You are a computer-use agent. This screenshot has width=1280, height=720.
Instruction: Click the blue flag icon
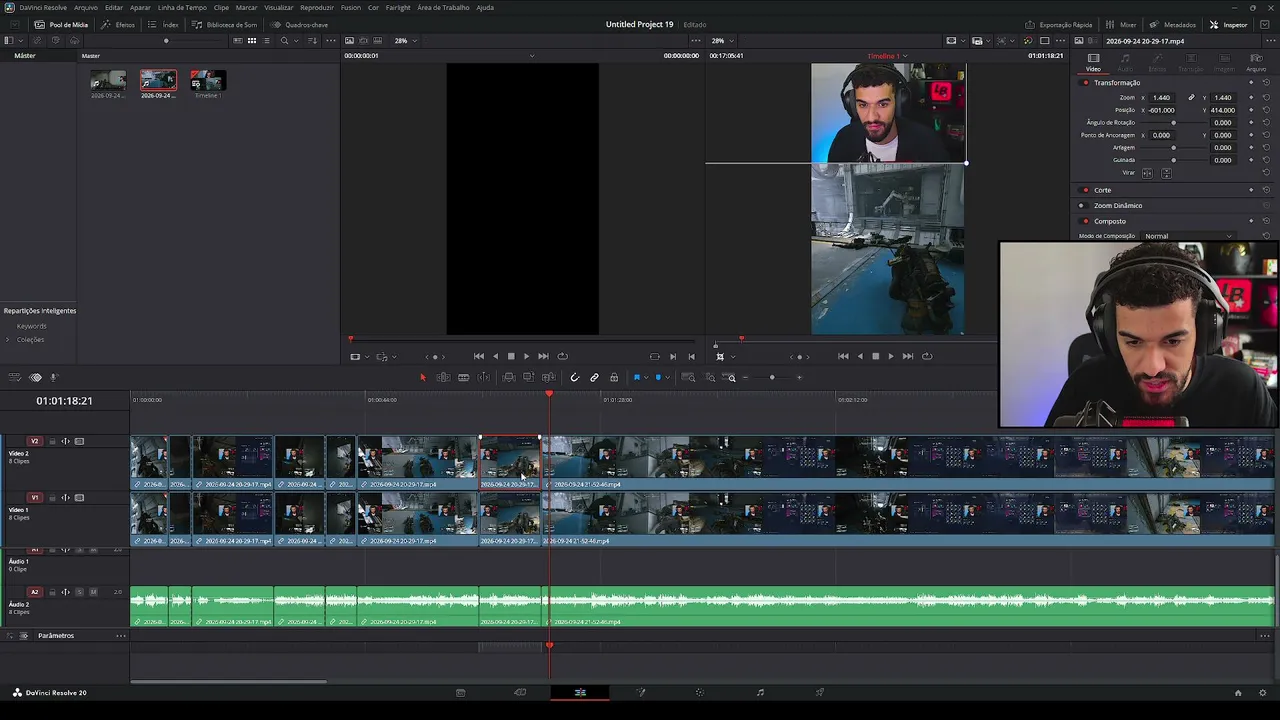tap(637, 377)
